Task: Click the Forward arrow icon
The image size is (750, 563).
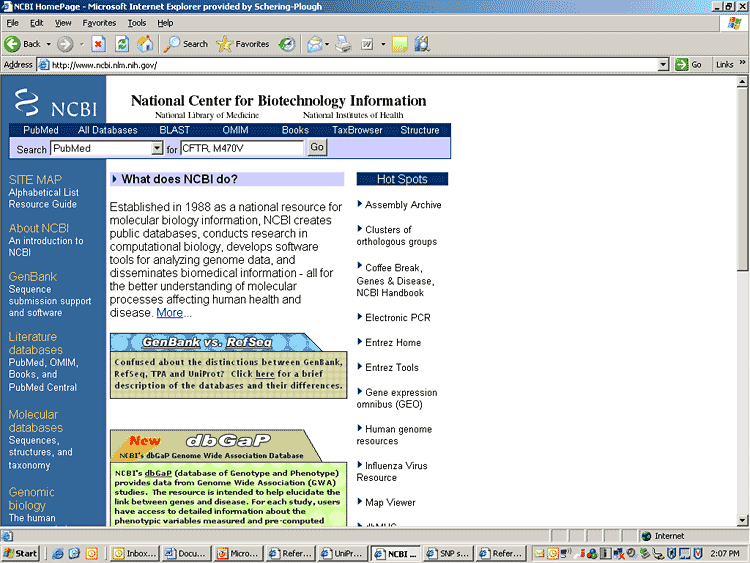Action: point(65,44)
